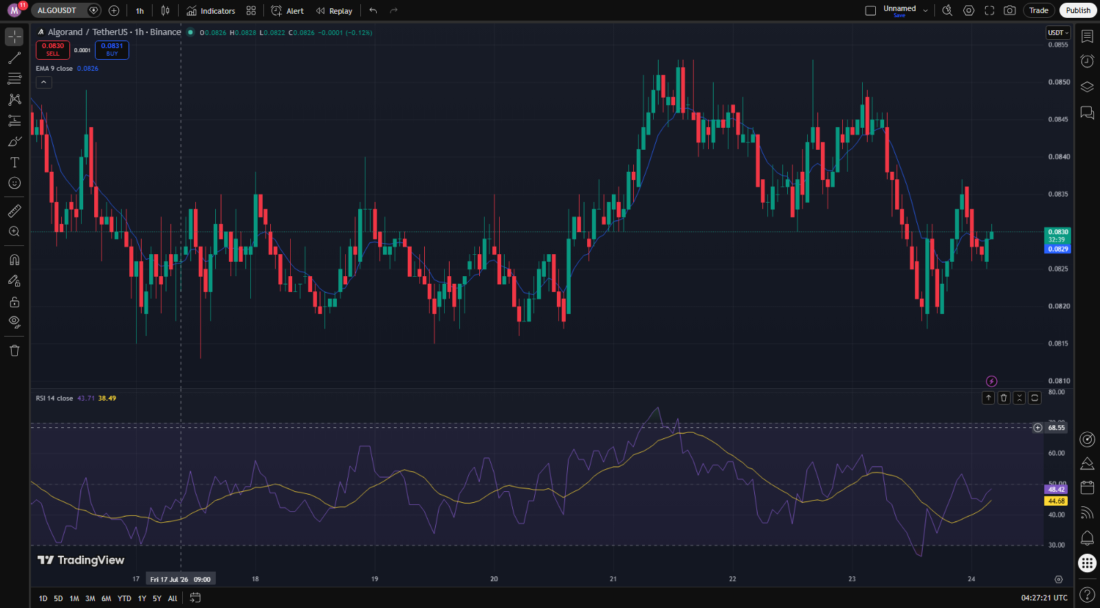Toggle magnet mode snapping
Image resolution: width=1100 pixels, height=608 pixels.
(x=14, y=259)
